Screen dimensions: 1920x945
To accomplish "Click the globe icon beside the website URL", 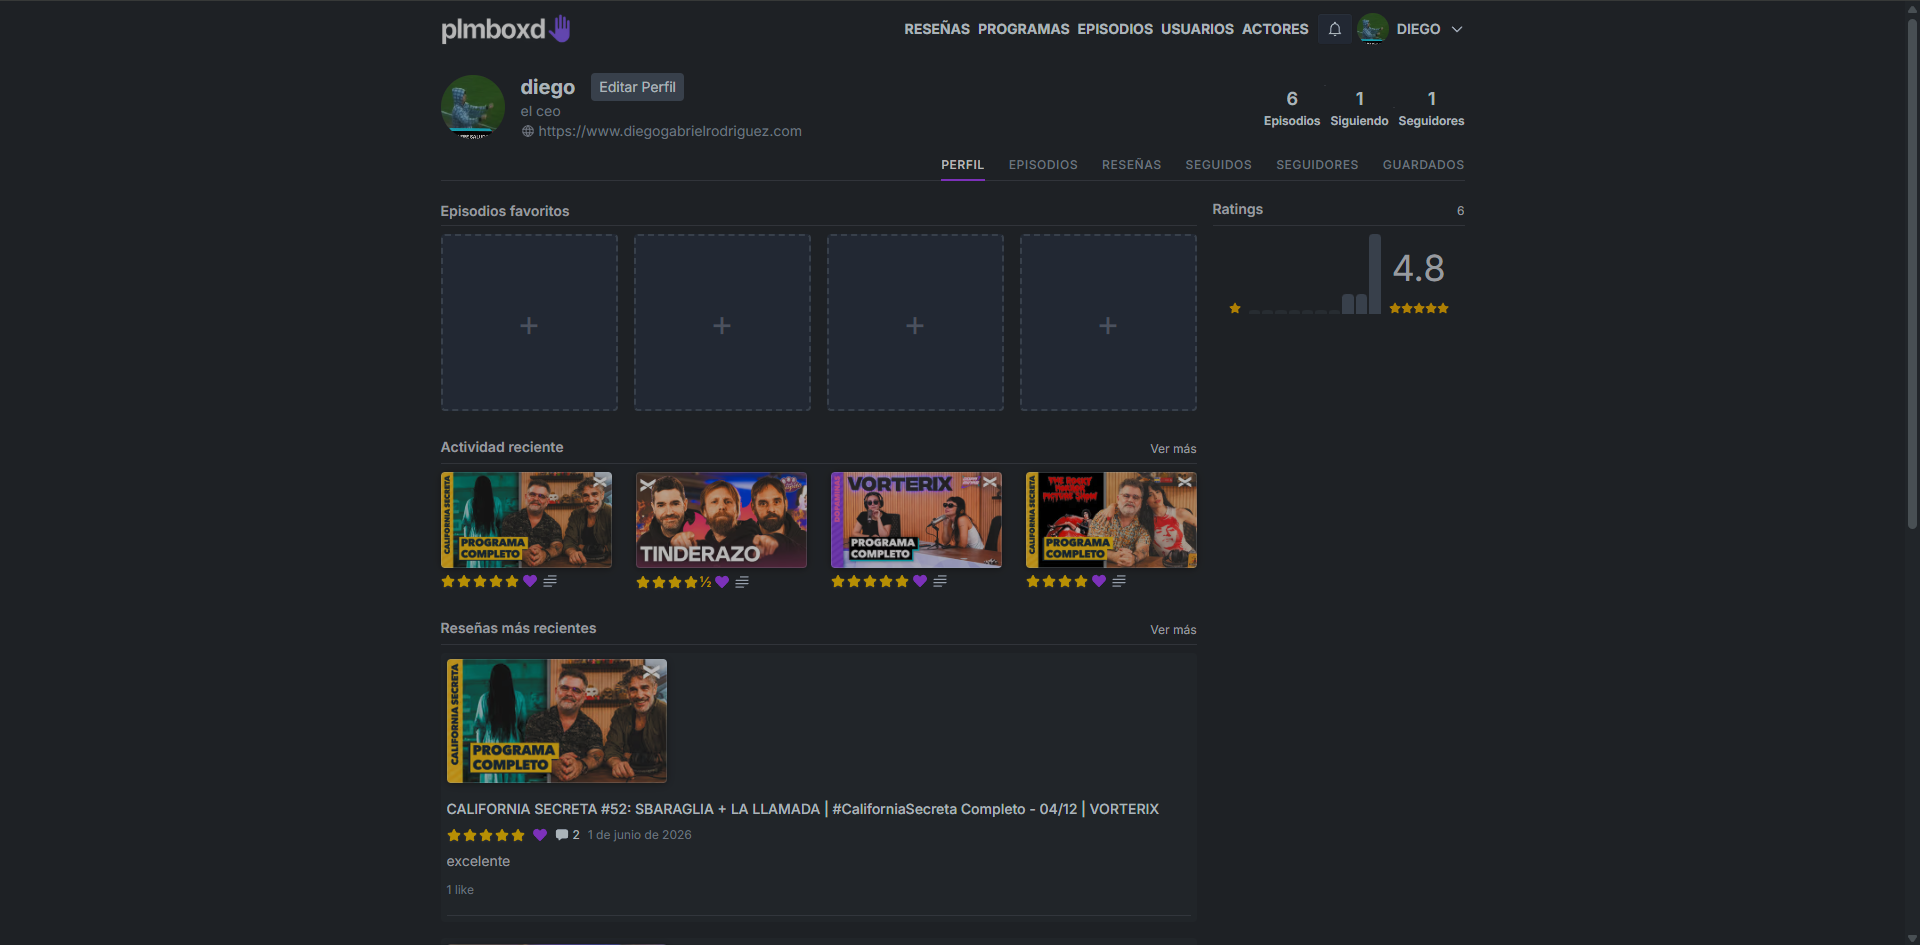I will click(x=527, y=131).
